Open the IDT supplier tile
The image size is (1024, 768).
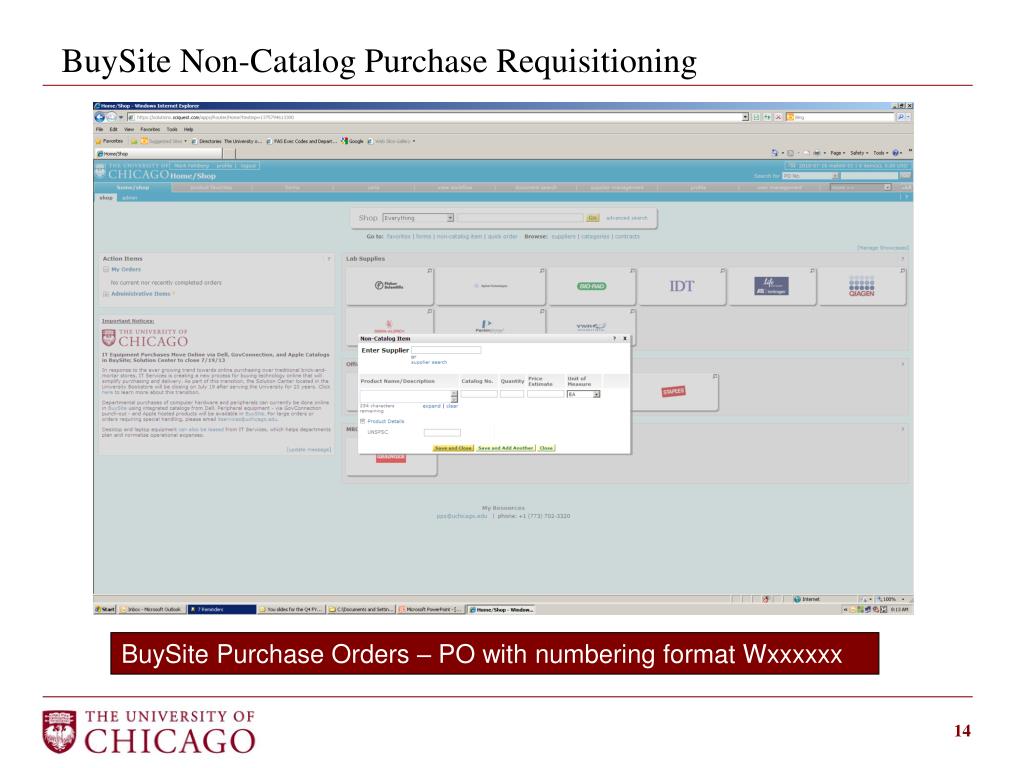point(682,286)
